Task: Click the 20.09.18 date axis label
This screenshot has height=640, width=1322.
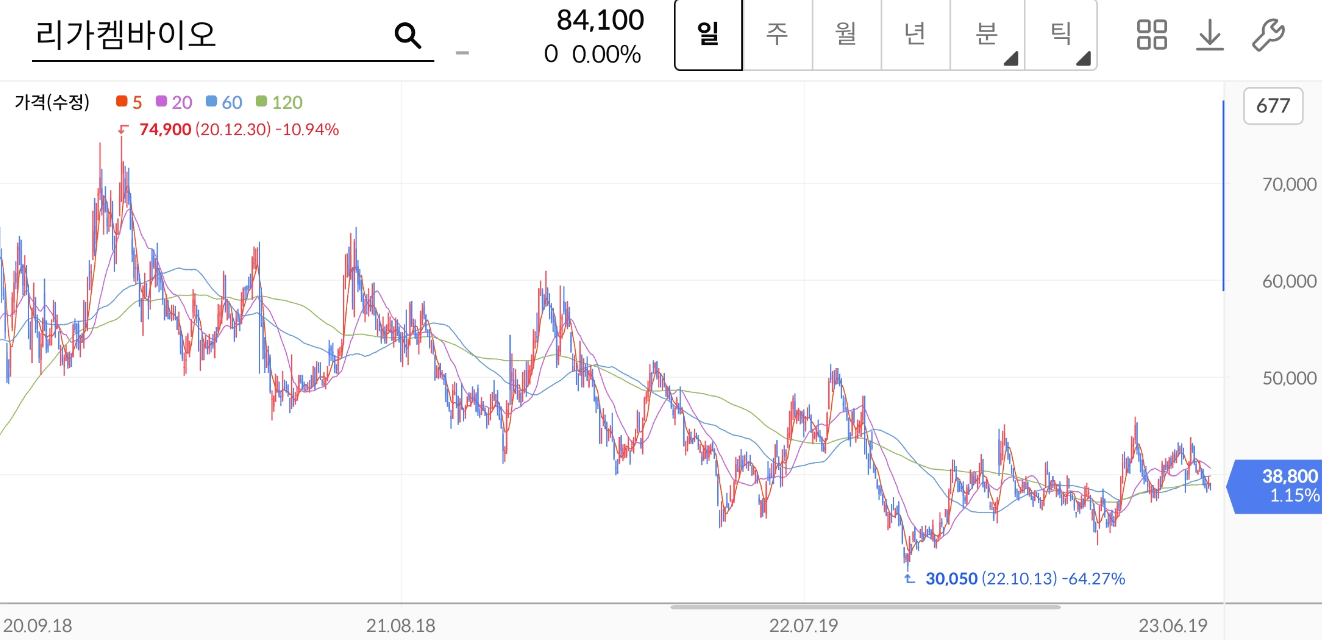Action: (x=37, y=626)
